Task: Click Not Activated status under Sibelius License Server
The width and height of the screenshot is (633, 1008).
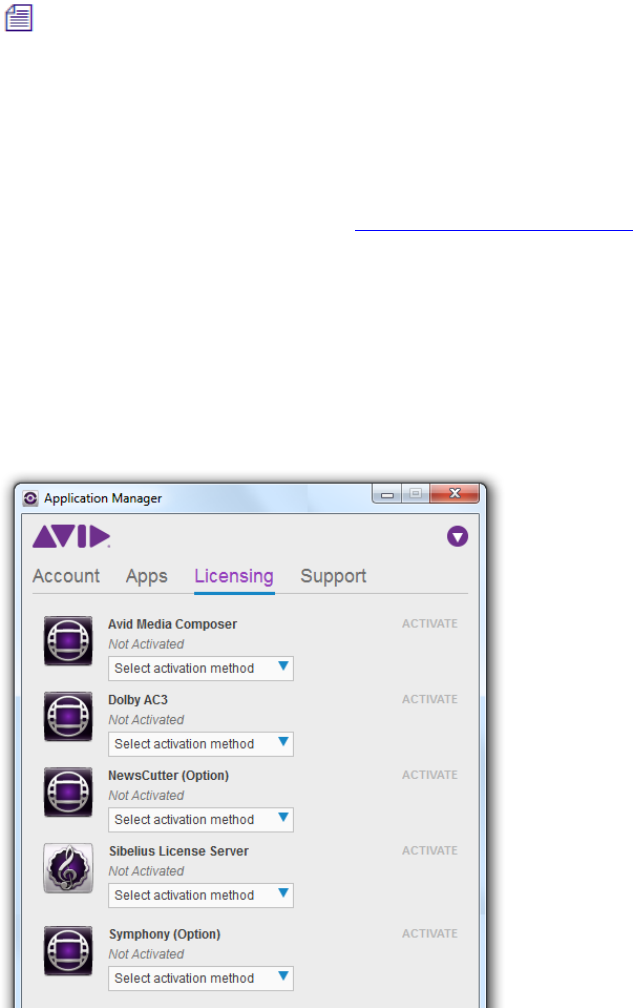Action: coord(146,872)
